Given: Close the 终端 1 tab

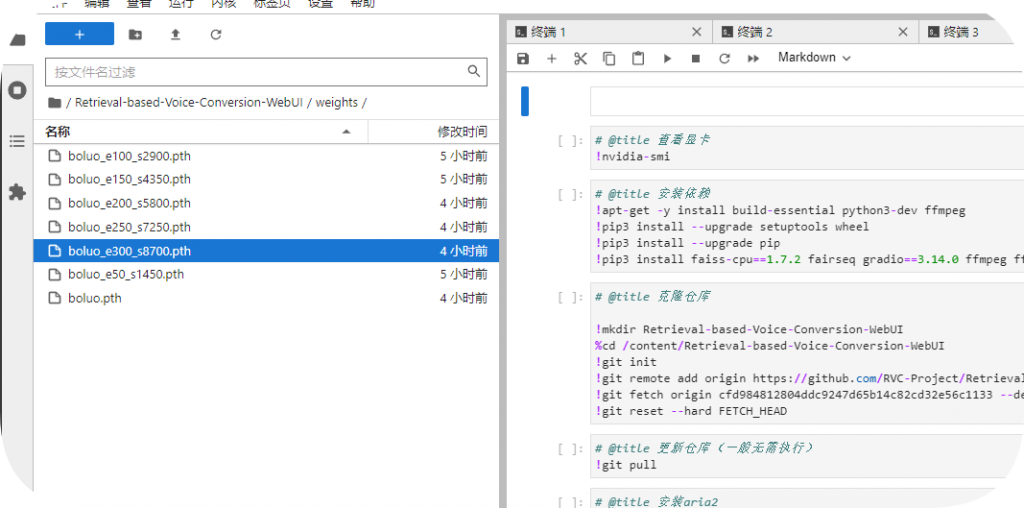Looking at the screenshot, I should tap(697, 32).
